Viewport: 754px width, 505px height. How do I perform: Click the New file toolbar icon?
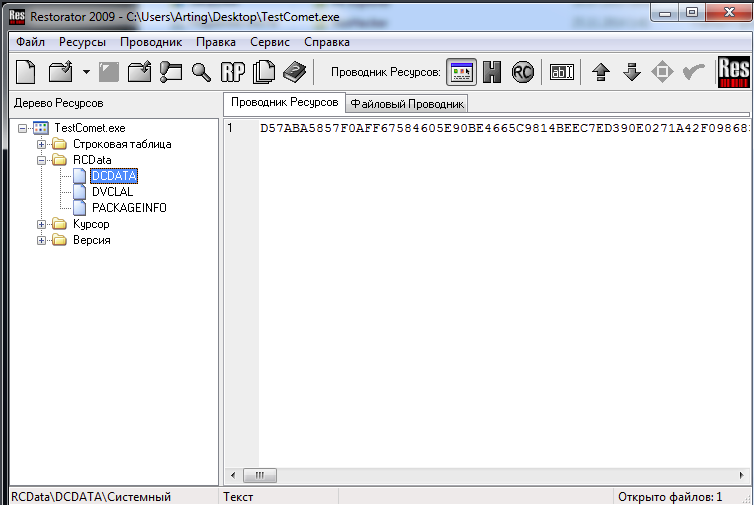(26, 72)
